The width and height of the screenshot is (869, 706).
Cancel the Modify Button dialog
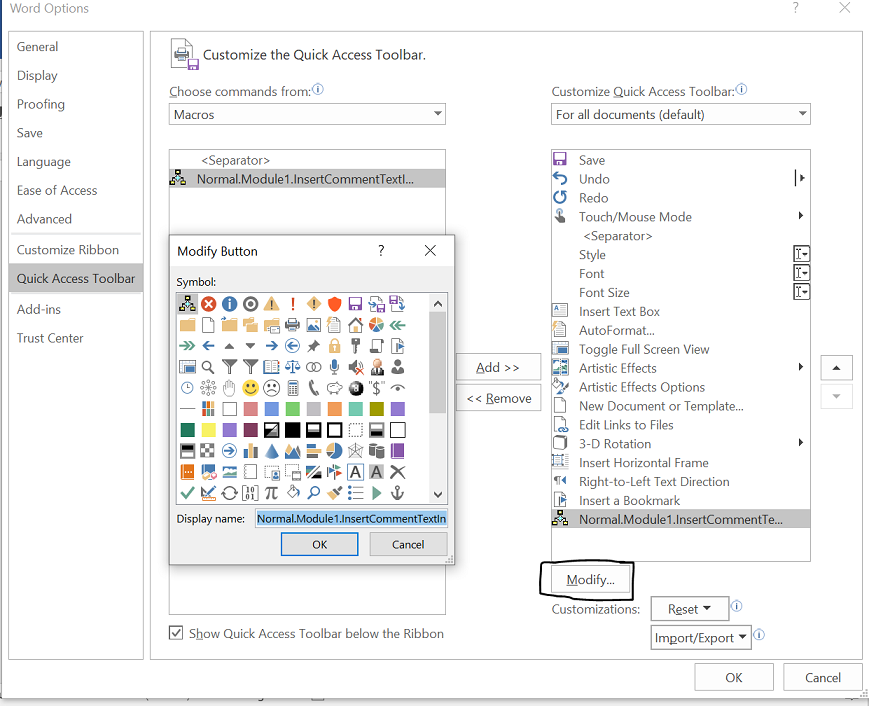408,544
